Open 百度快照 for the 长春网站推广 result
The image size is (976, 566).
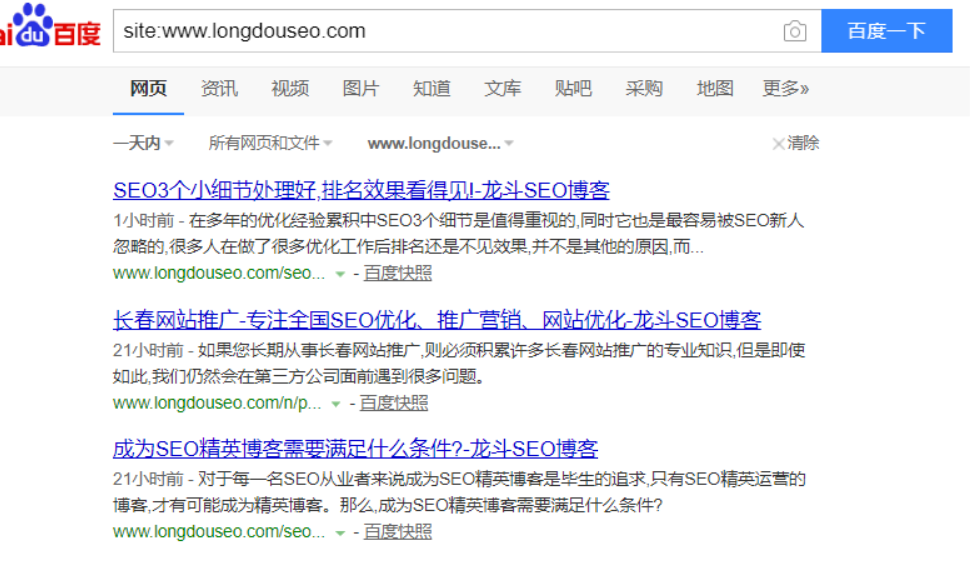[396, 405]
